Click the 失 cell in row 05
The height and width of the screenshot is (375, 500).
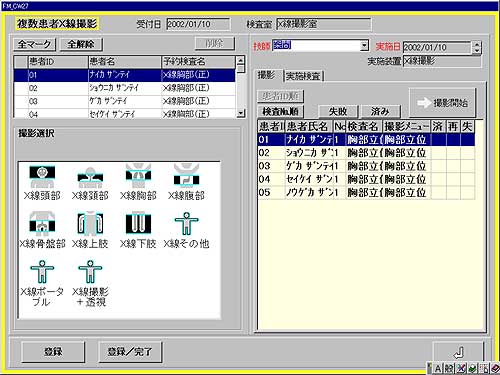pos(467,193)
